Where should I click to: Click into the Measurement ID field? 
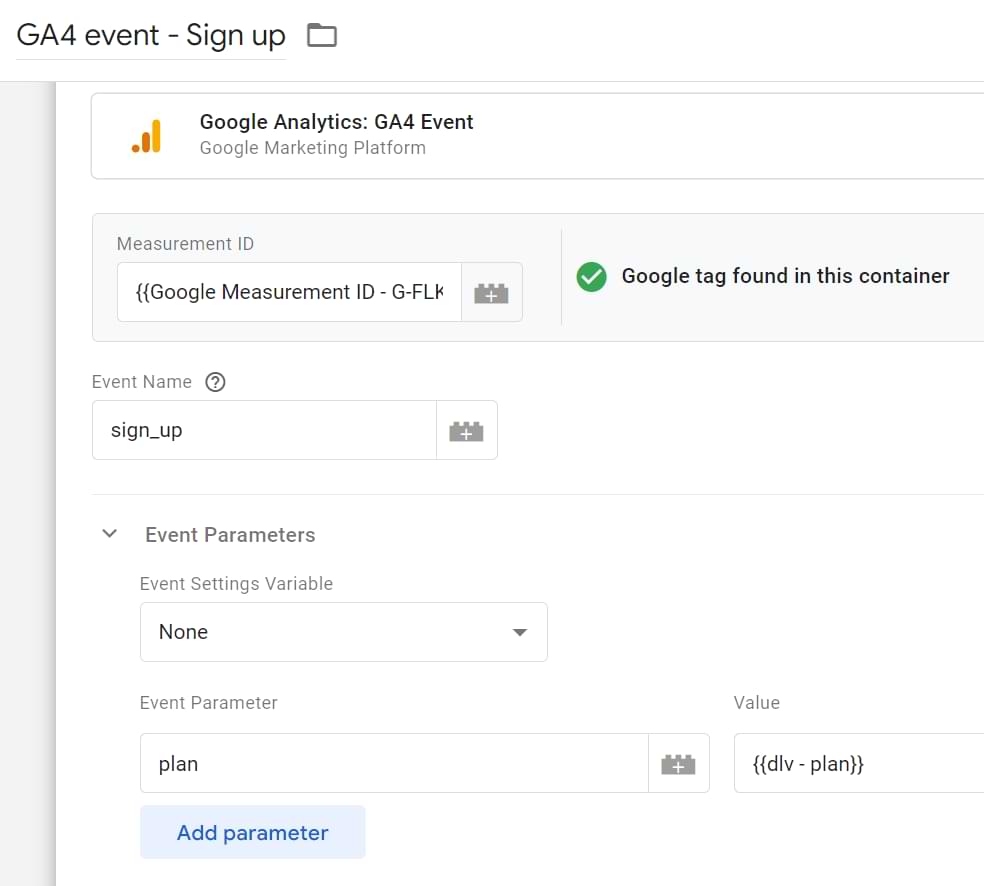coord(289,293)
